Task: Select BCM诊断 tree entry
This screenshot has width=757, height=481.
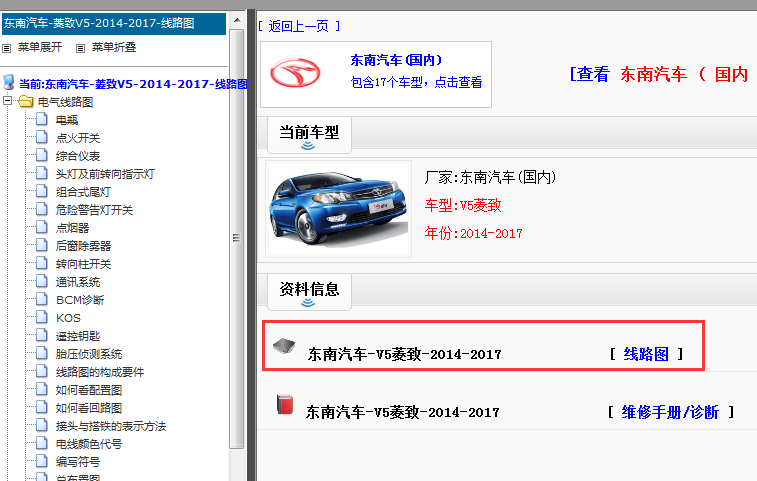Action: pos(80,300)
